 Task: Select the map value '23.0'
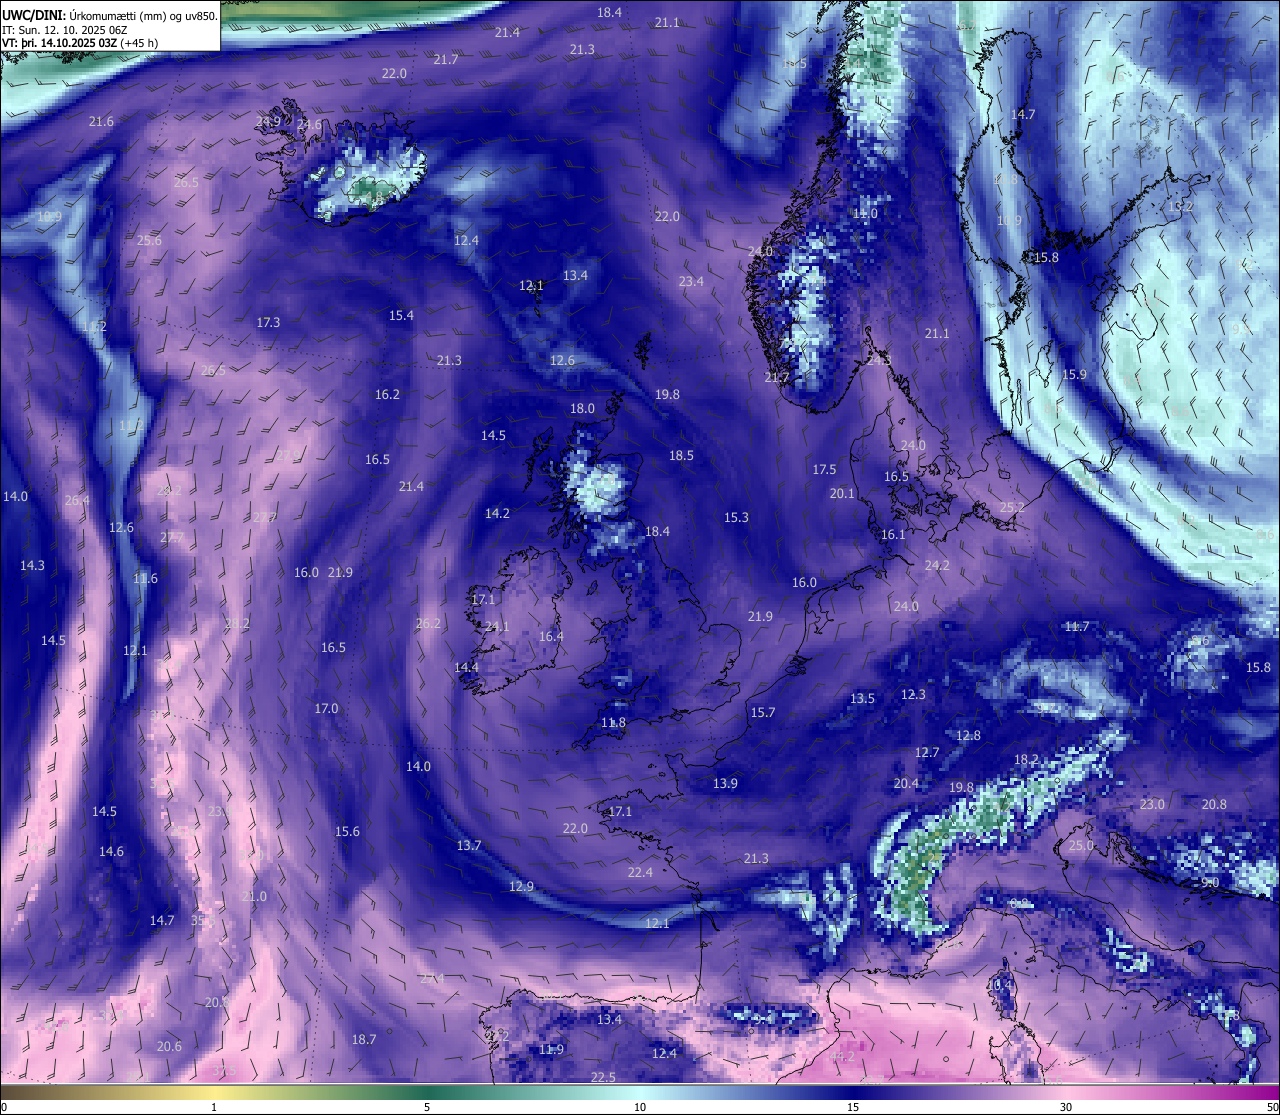(x=1152, y=805)
